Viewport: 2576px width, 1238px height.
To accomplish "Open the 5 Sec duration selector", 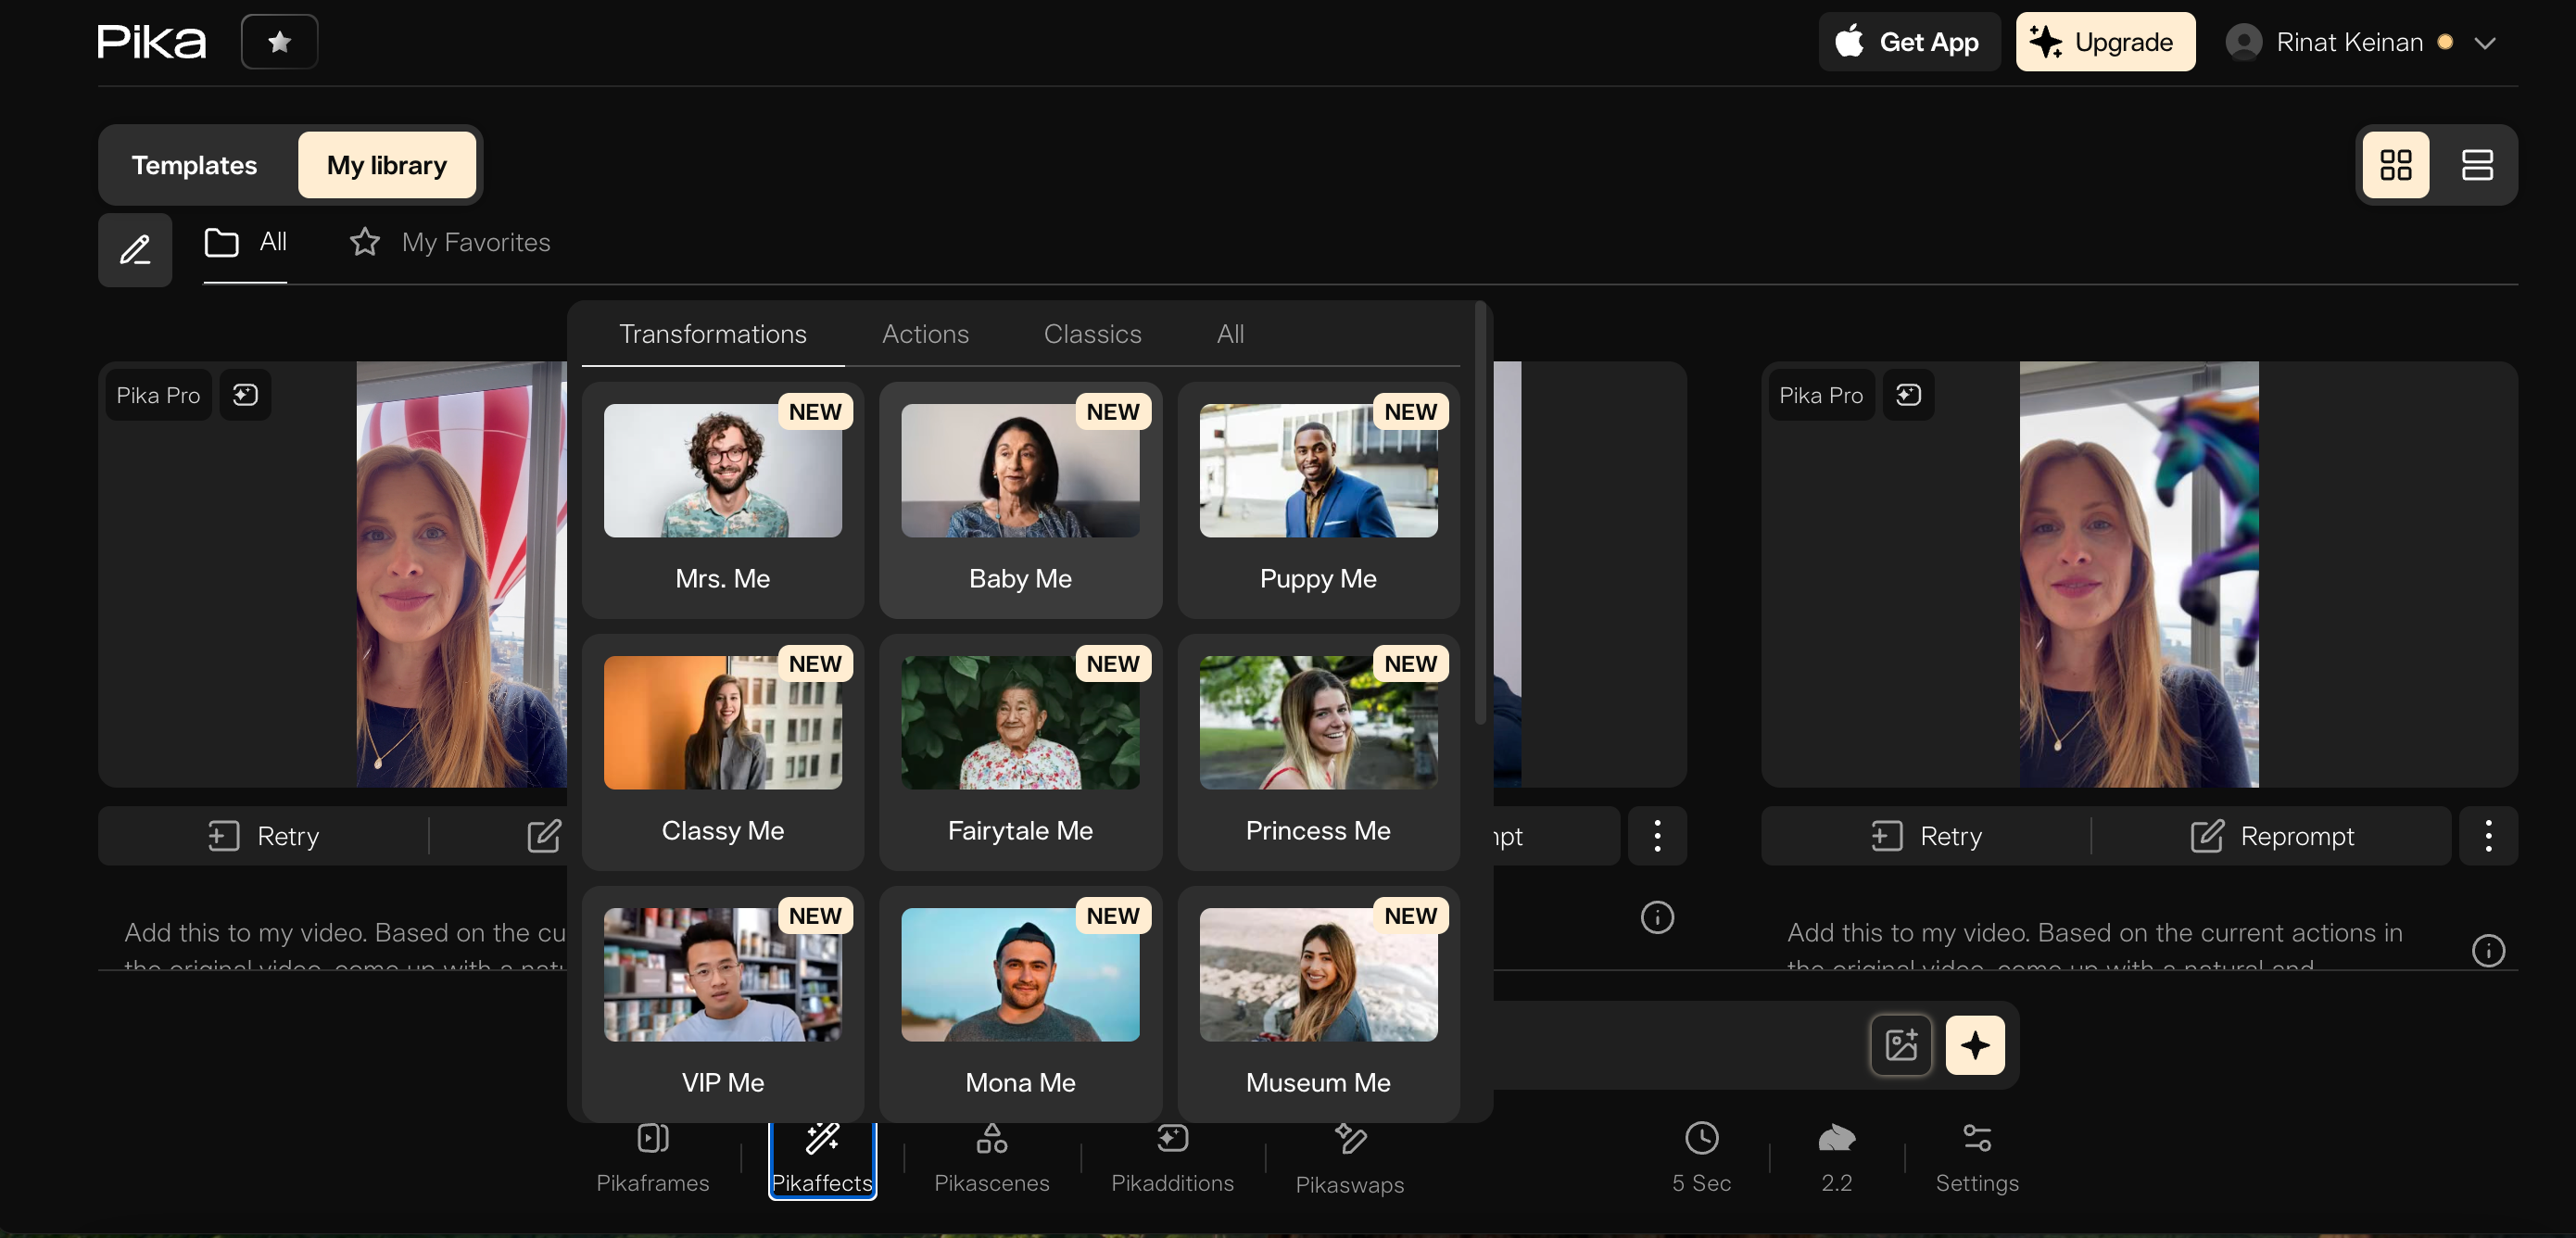I will point(1701,1157).
